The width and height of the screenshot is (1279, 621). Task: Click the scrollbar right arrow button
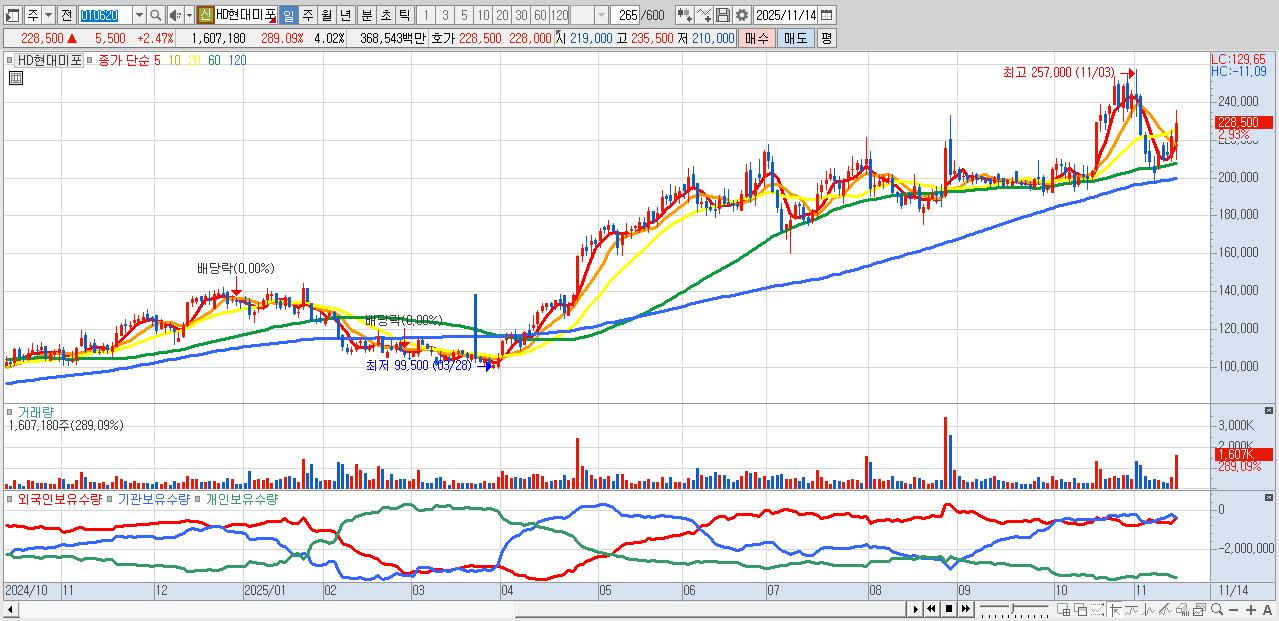[915, 609]
